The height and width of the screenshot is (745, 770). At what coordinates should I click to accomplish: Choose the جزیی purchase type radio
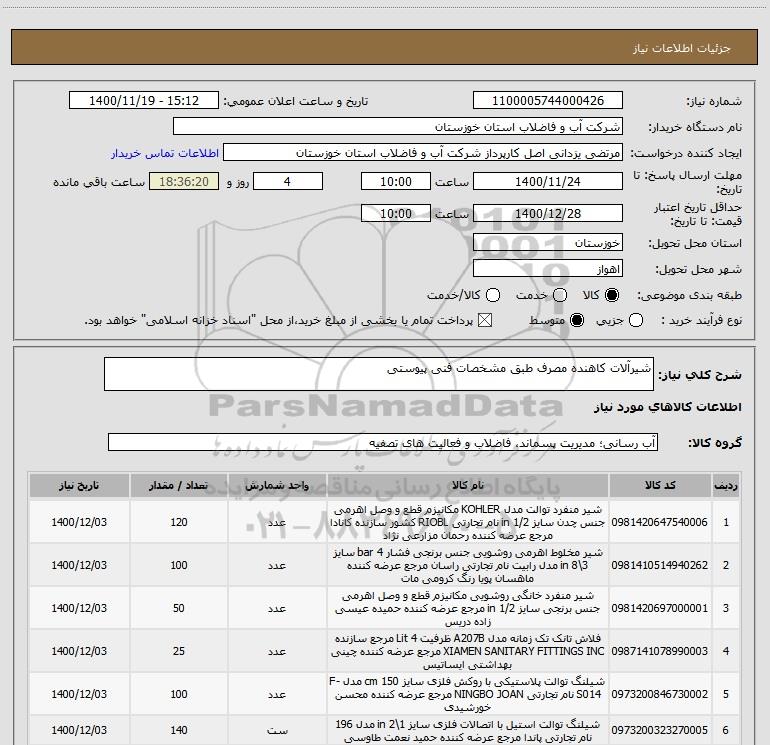point(636,320)
